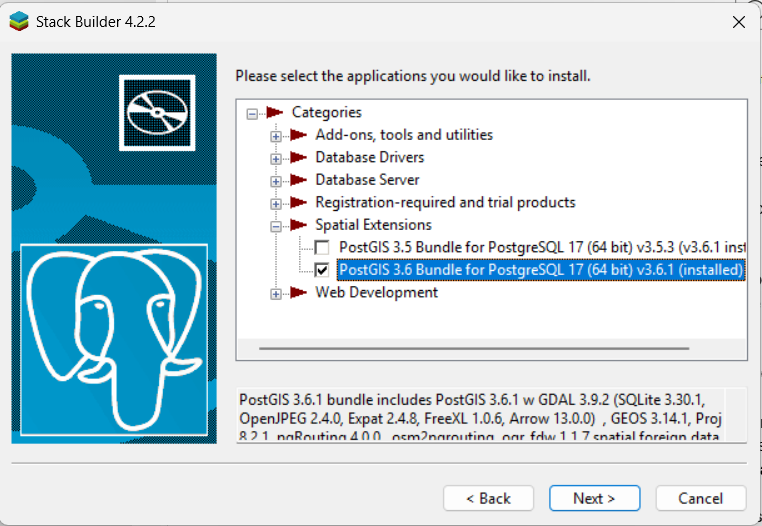Image resolution: width=762 pixels, height=526 pixels.
Task: Expand the Add-ons, tools and utilities node
Action: point(276,135)
